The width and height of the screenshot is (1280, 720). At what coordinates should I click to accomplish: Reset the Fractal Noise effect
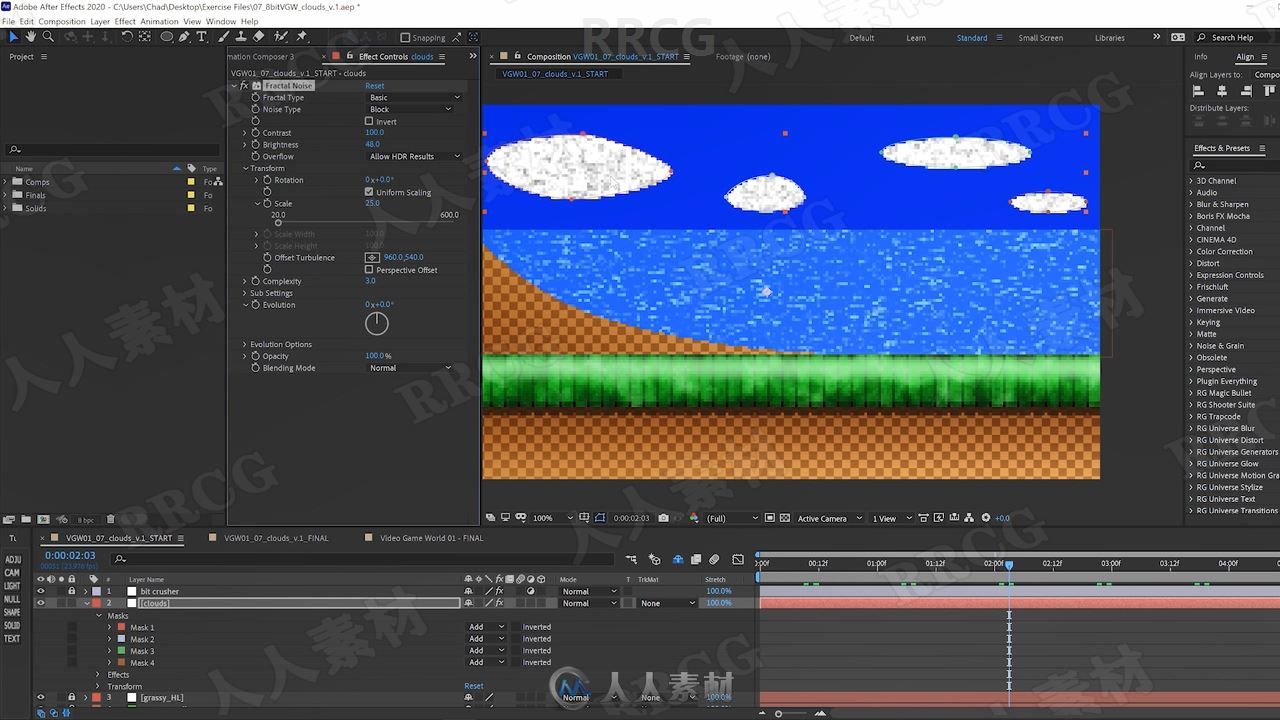[x=374, y=86]
